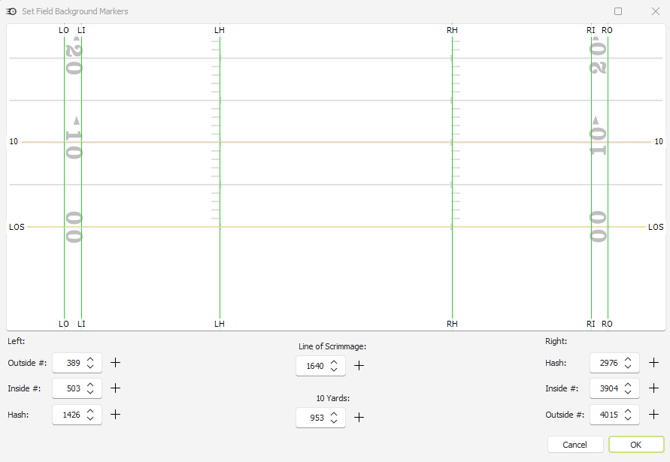Image resolution: width=670 pixels, height=462 pixels.
Task: Increase the Left Inside # value
Action: pyautogui.click(x=90, y=385)
